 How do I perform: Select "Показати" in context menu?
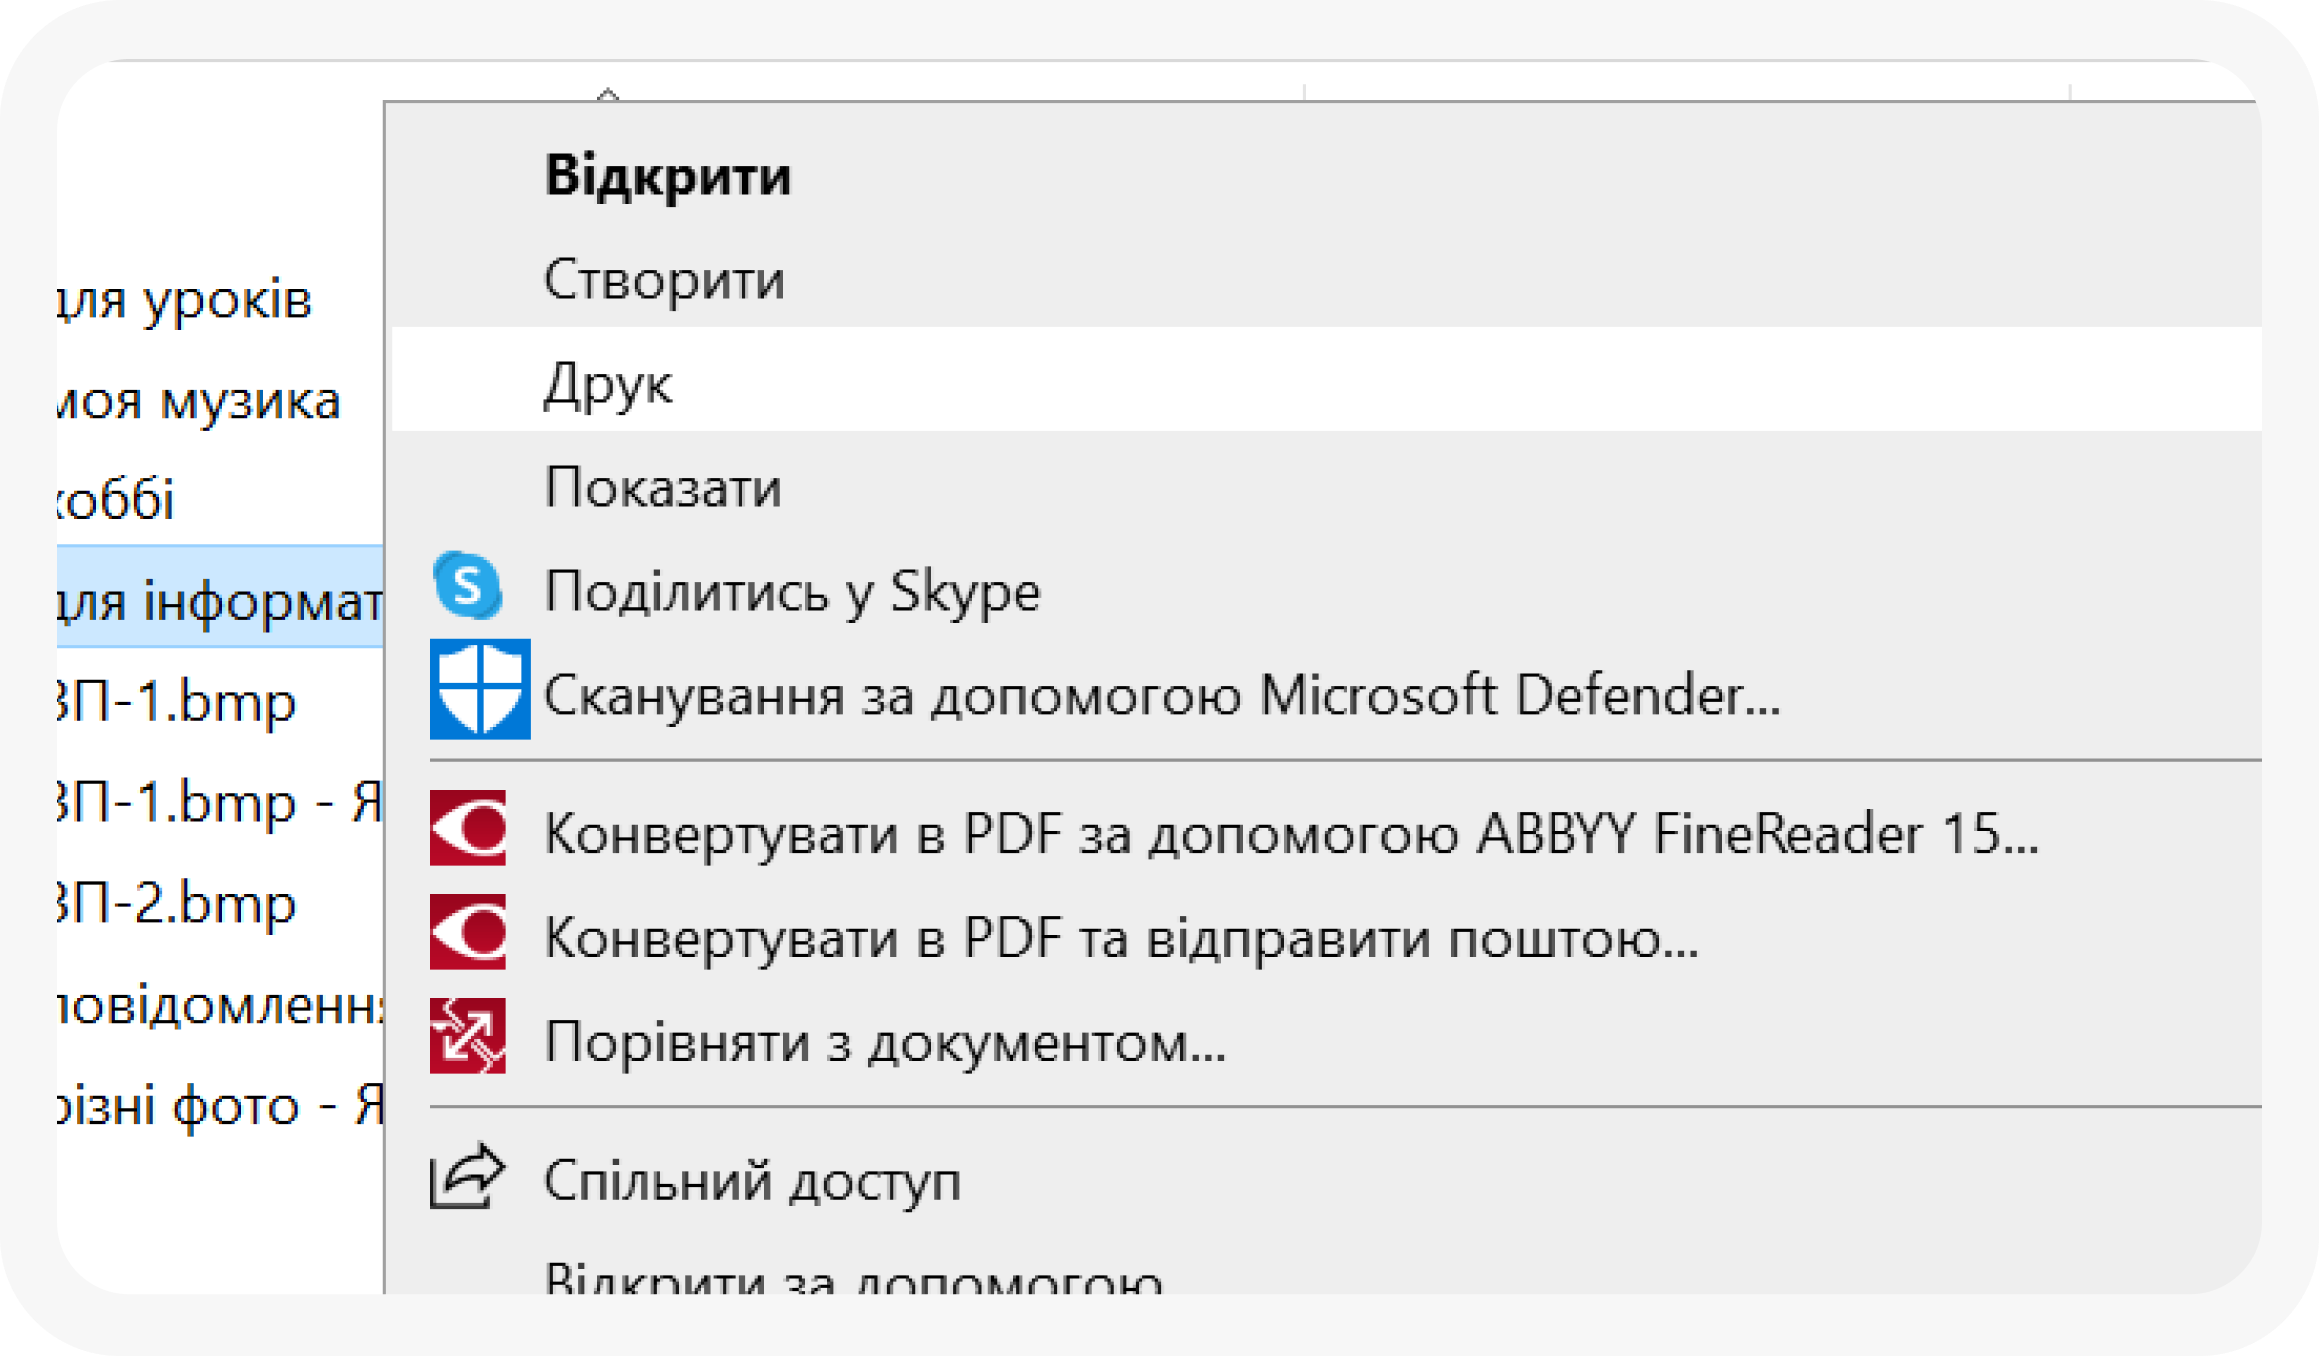point(662,488)
